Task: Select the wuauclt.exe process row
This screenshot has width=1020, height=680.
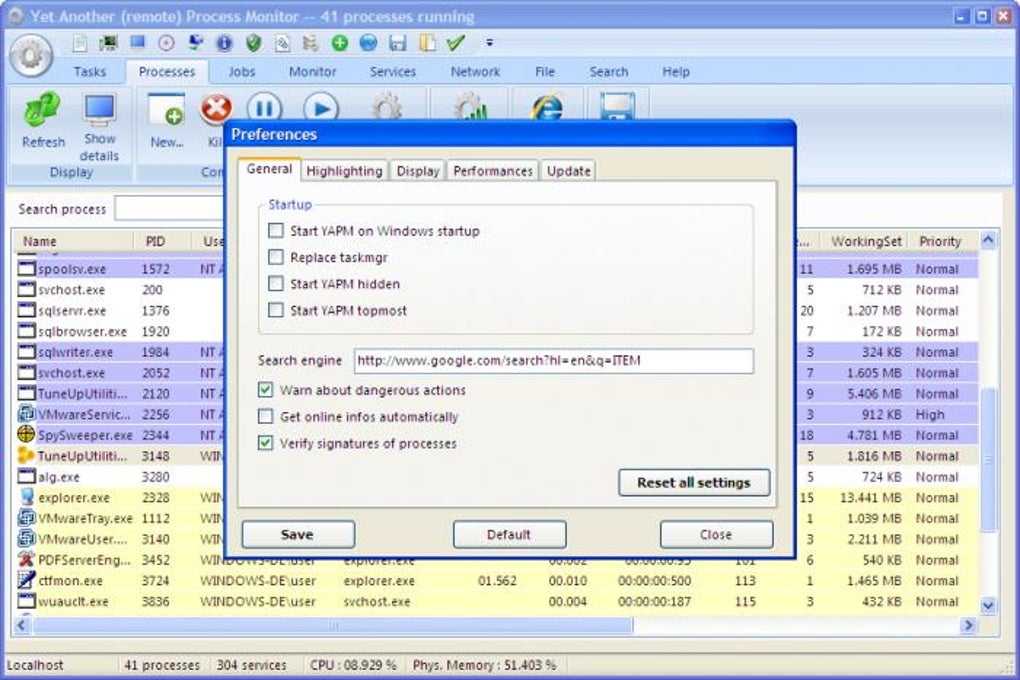Action: pos(496,601)
